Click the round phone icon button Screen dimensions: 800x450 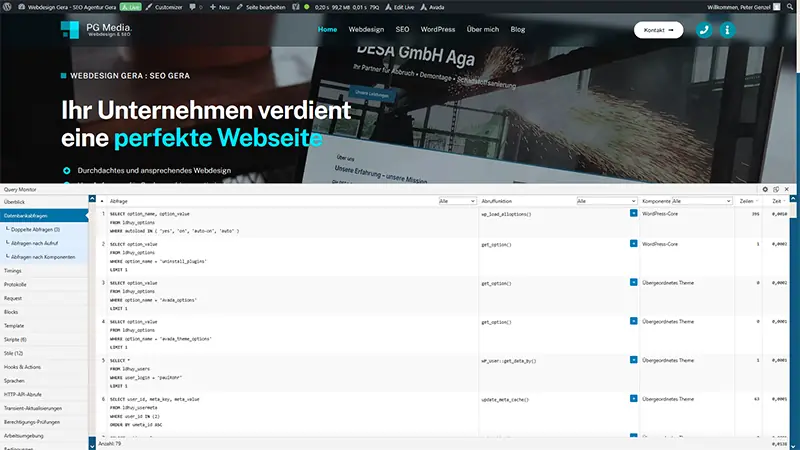click(704, 30)
